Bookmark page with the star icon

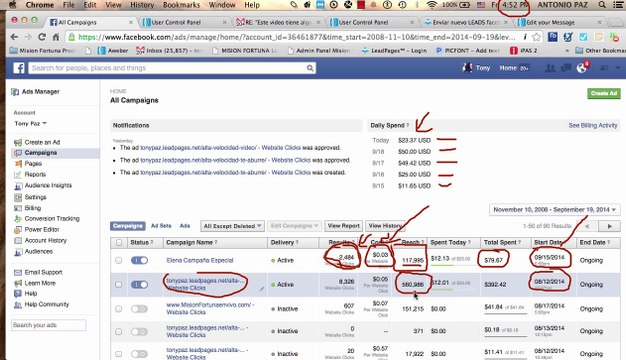536,37
